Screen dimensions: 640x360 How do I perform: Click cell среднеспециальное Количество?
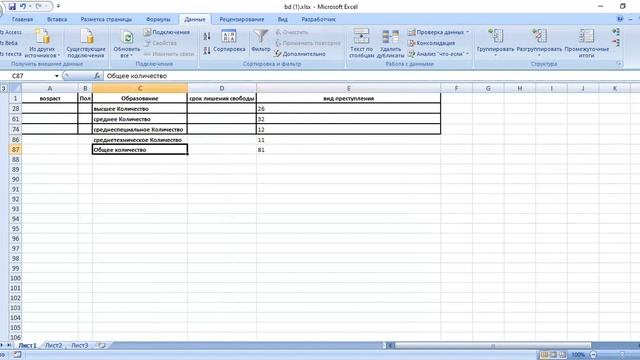point(140,129)
